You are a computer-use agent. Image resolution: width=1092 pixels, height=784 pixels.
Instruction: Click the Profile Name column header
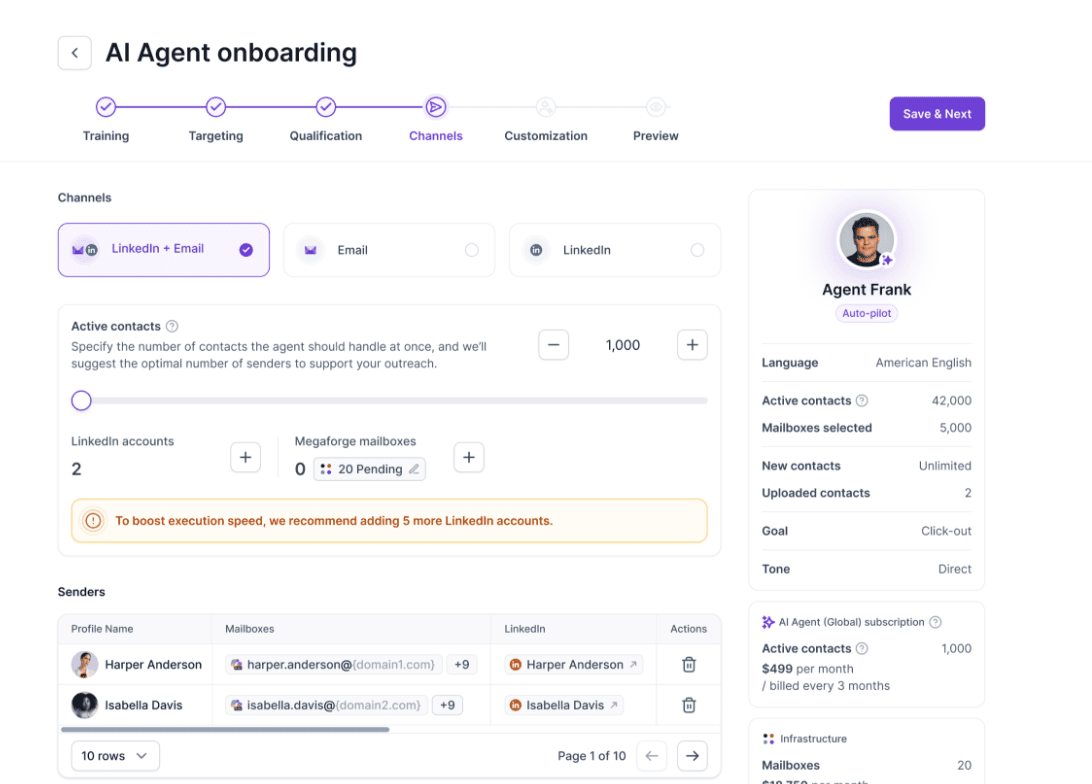(x=102, y=629)
